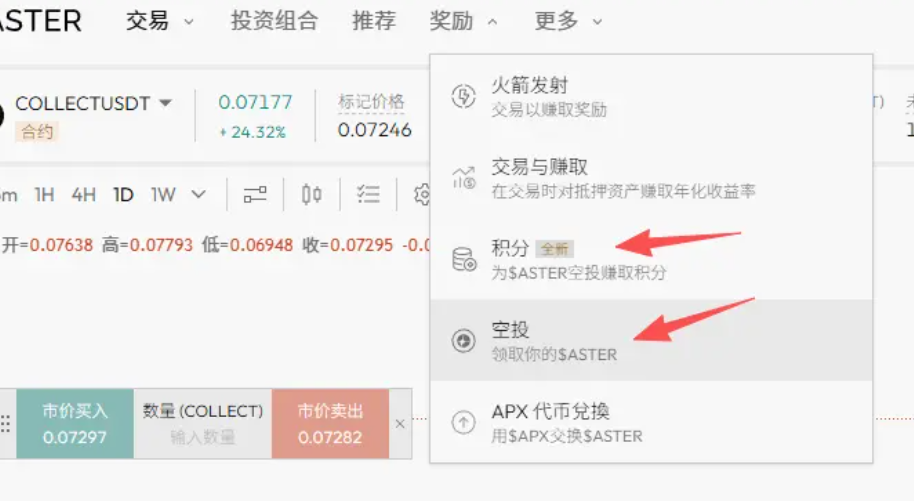
Task: Open the chart settings gear icon
Action: (422, 194)
